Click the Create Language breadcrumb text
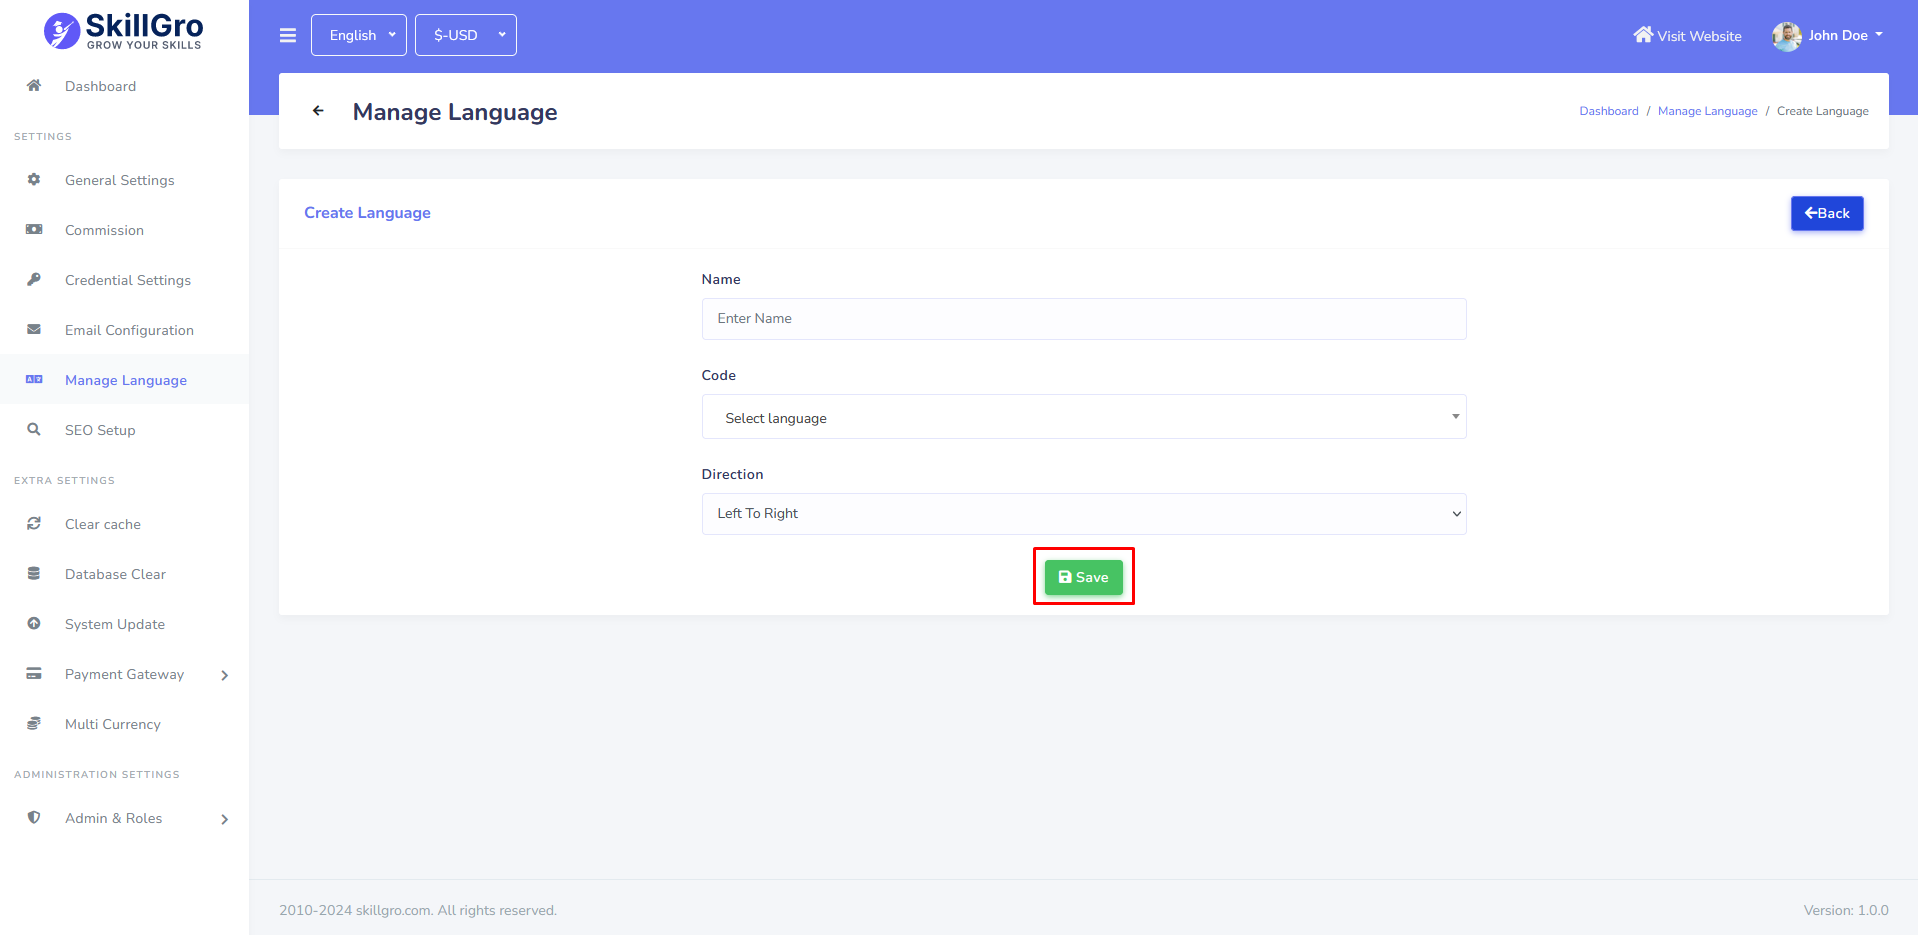The height and width of the screenshot is (935, 1918). point(1822,111)
